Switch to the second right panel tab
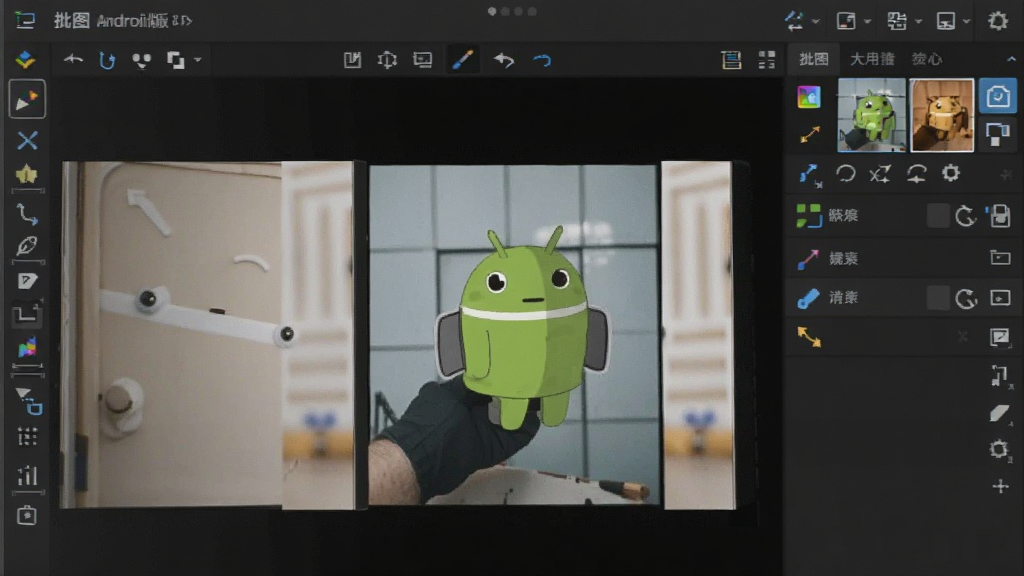Image resolution: width=1024 pixels, height=576 pixels. point(872,59)
